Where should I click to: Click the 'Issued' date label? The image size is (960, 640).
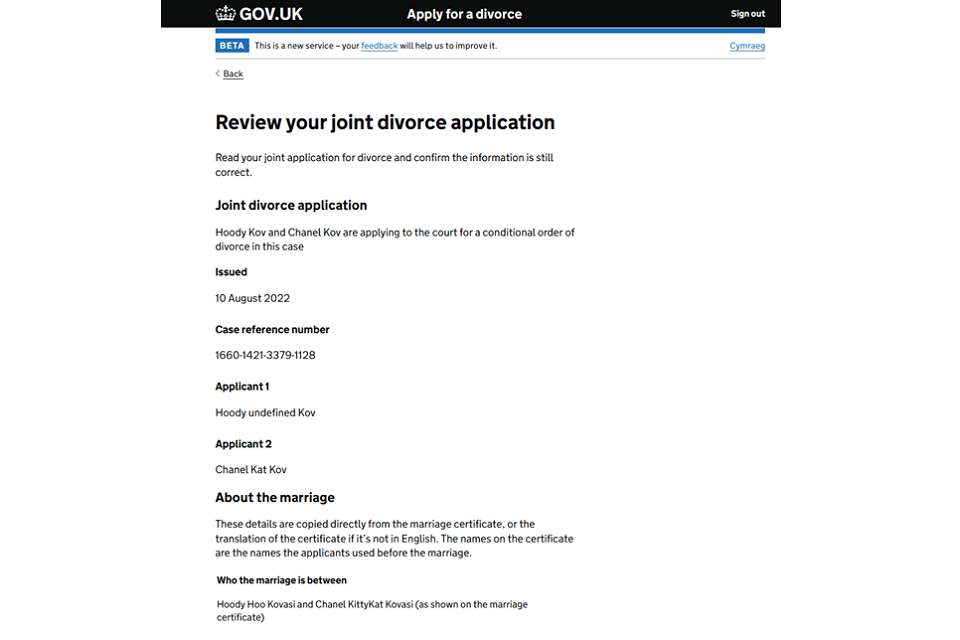[x=230, y=271]
